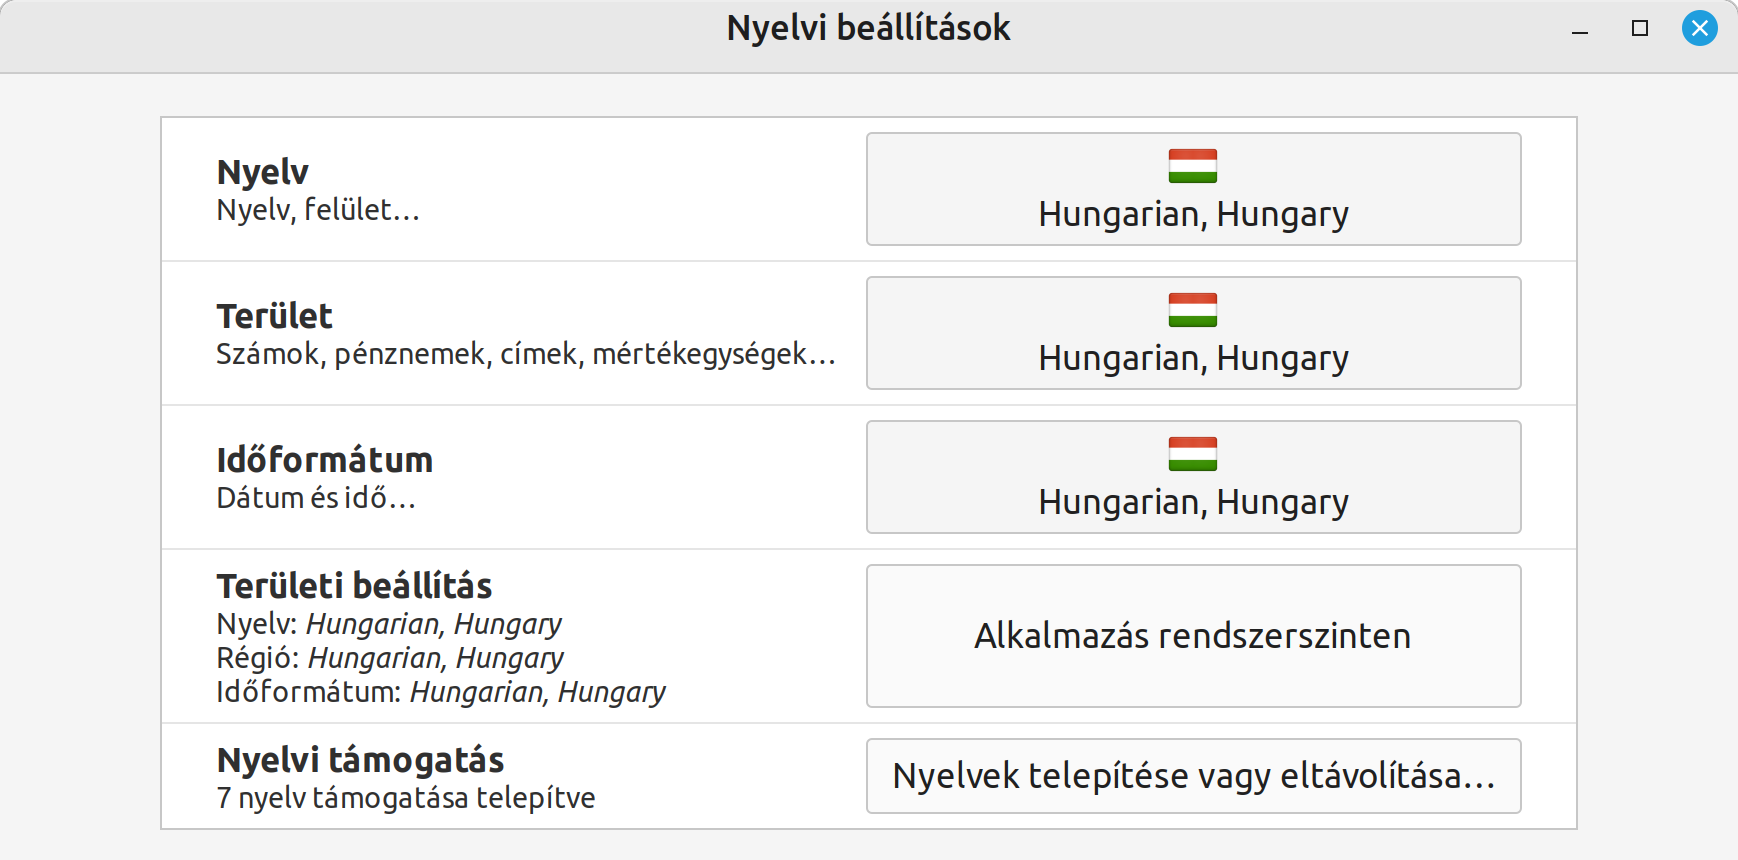Click the Nyelvi támogatás row

pos(361,760)
